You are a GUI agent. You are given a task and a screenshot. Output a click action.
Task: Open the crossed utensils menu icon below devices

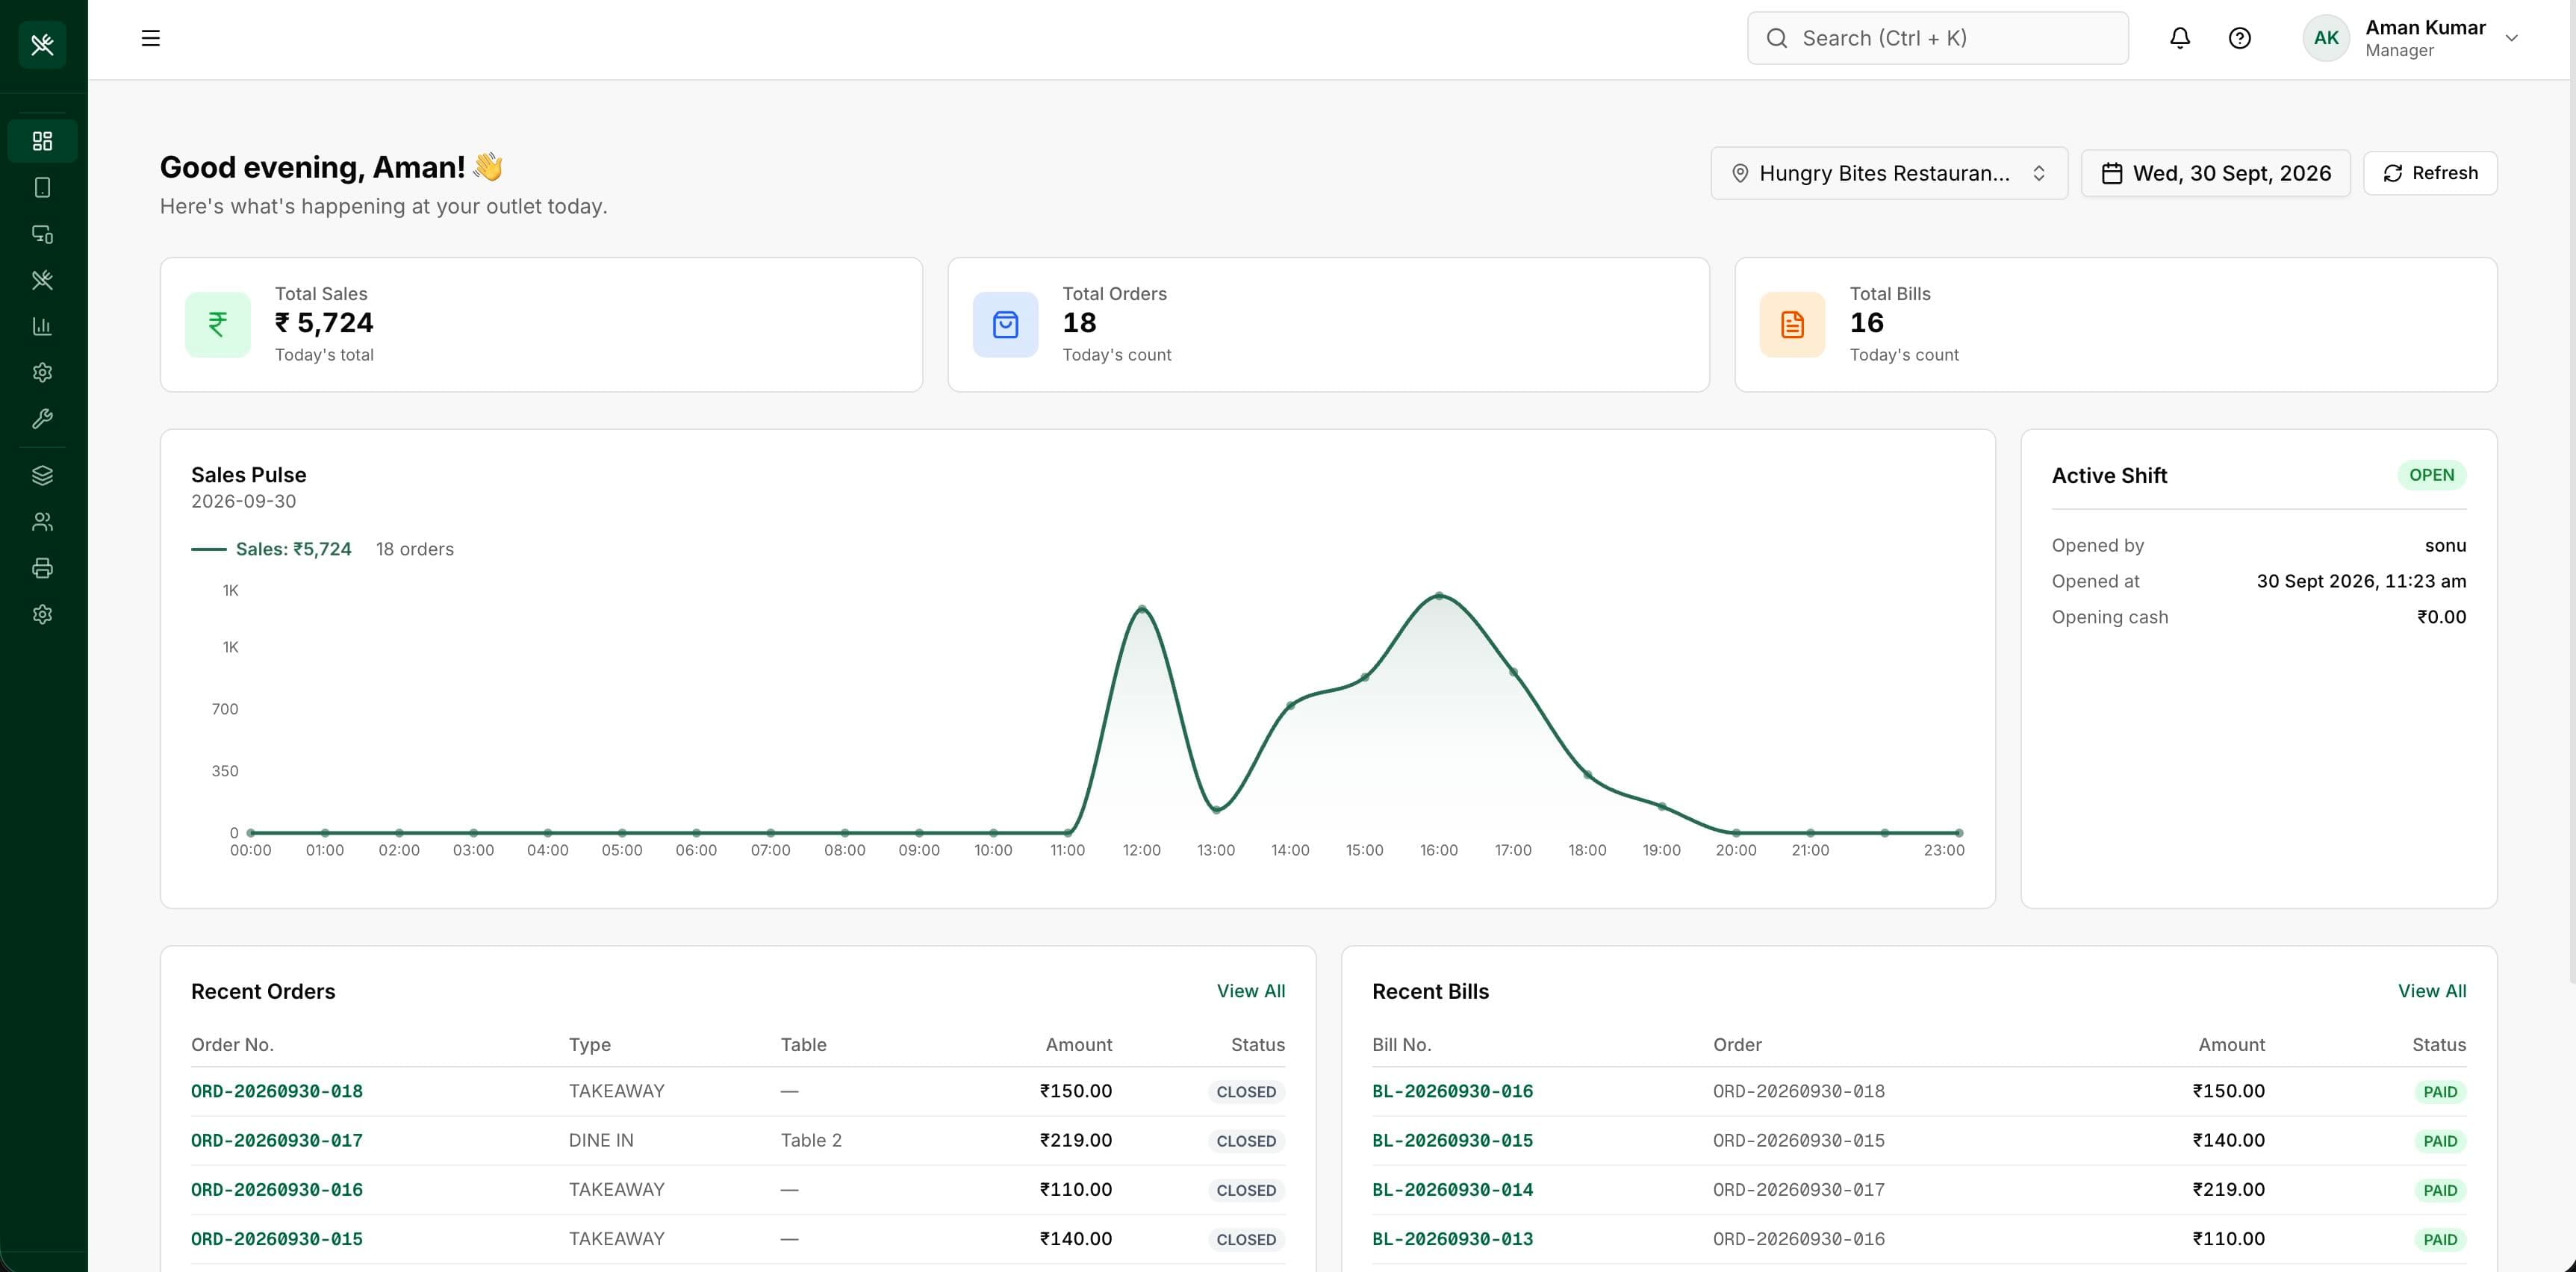point(42,280)
